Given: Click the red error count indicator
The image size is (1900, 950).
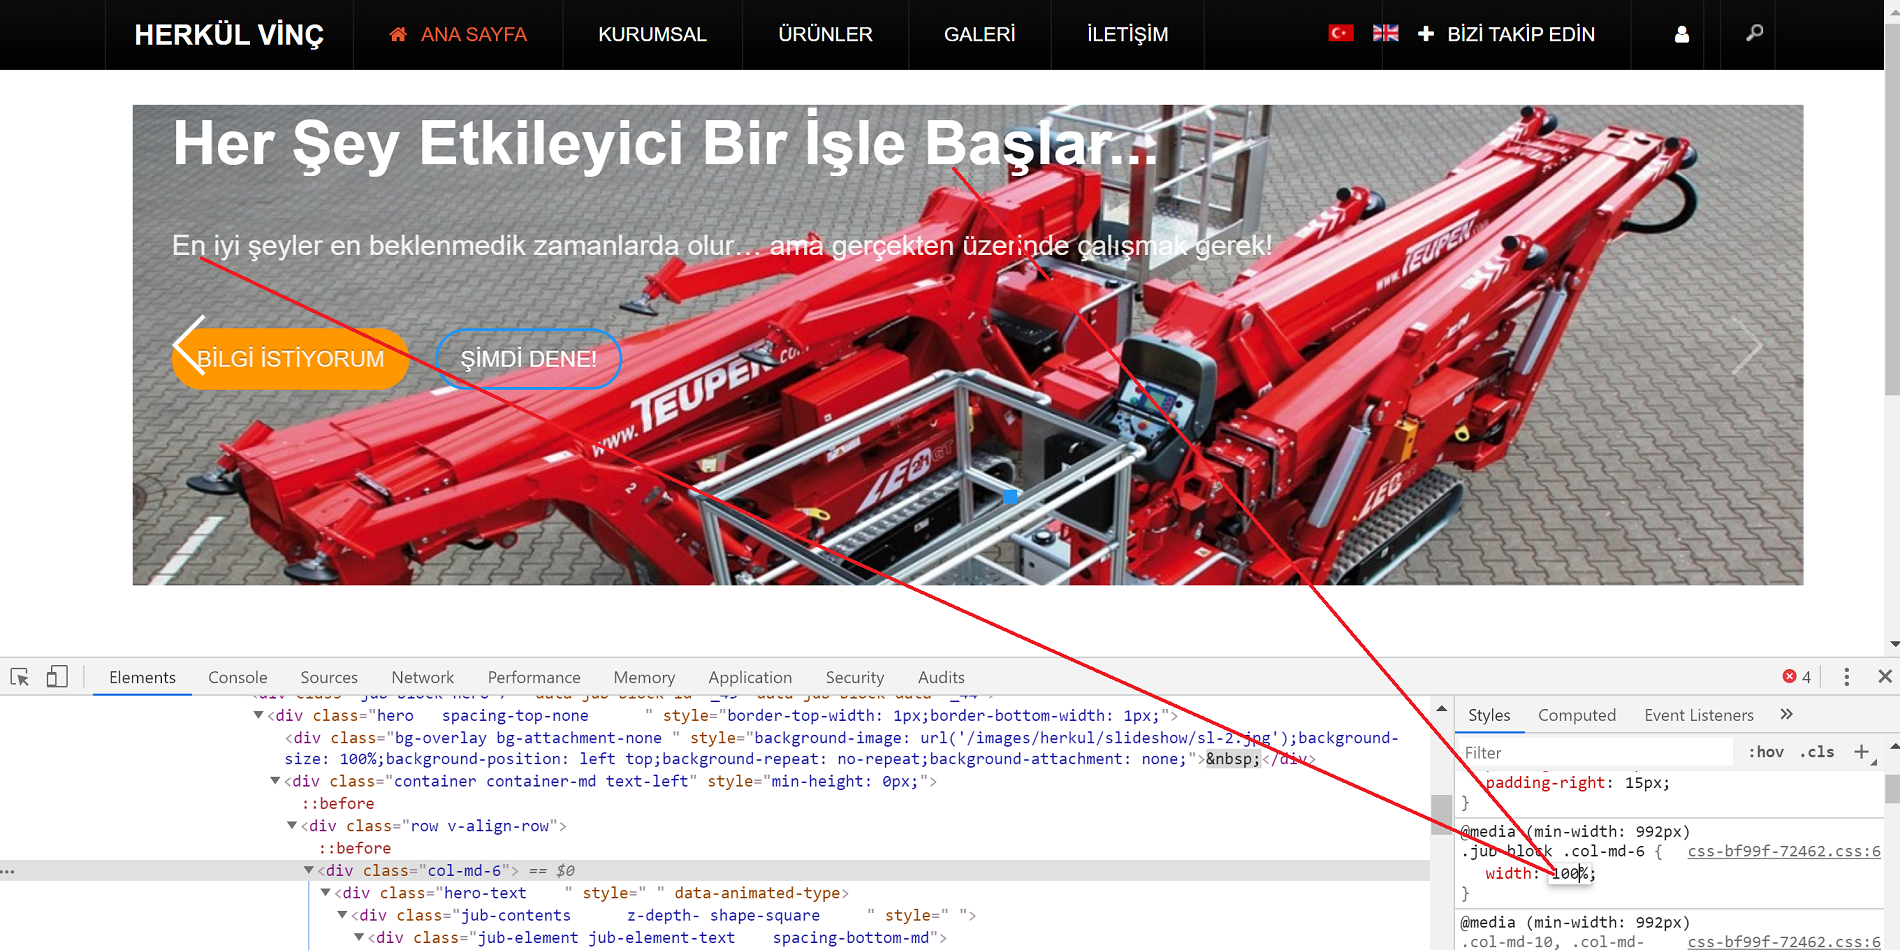Looking at the screenshot, I should (x=1796, y=677).
